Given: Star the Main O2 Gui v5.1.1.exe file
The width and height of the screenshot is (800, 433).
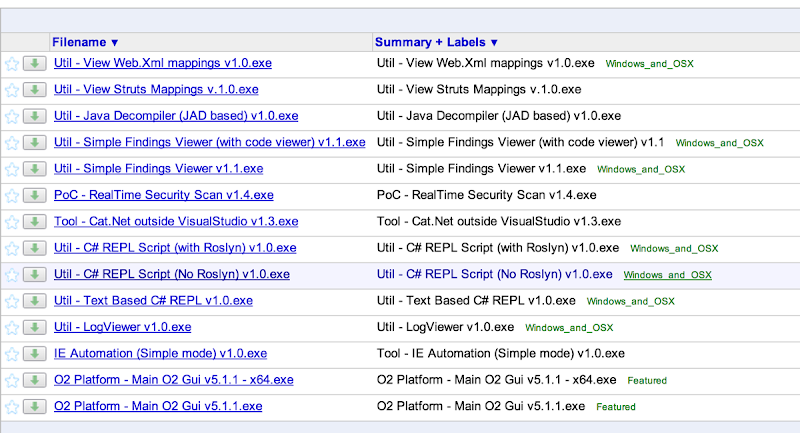Looking at the screenshot, I should click(12, 407).
